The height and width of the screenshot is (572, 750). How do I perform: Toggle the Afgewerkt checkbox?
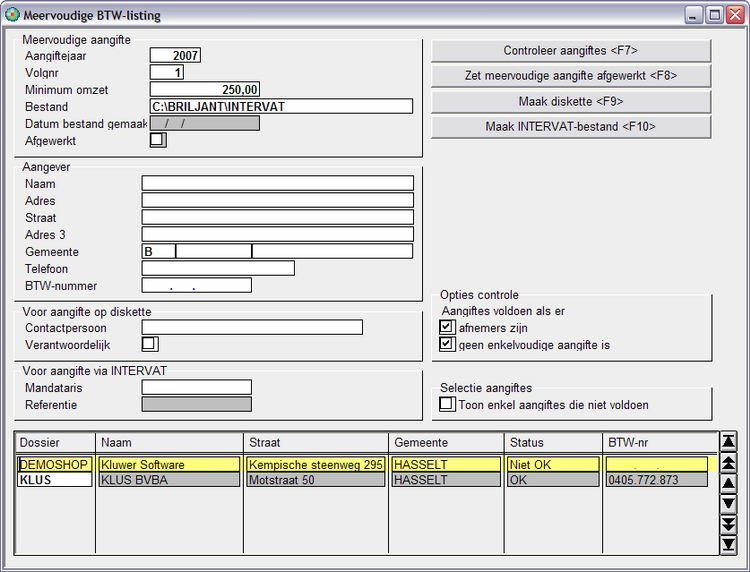tap(158, 140)
